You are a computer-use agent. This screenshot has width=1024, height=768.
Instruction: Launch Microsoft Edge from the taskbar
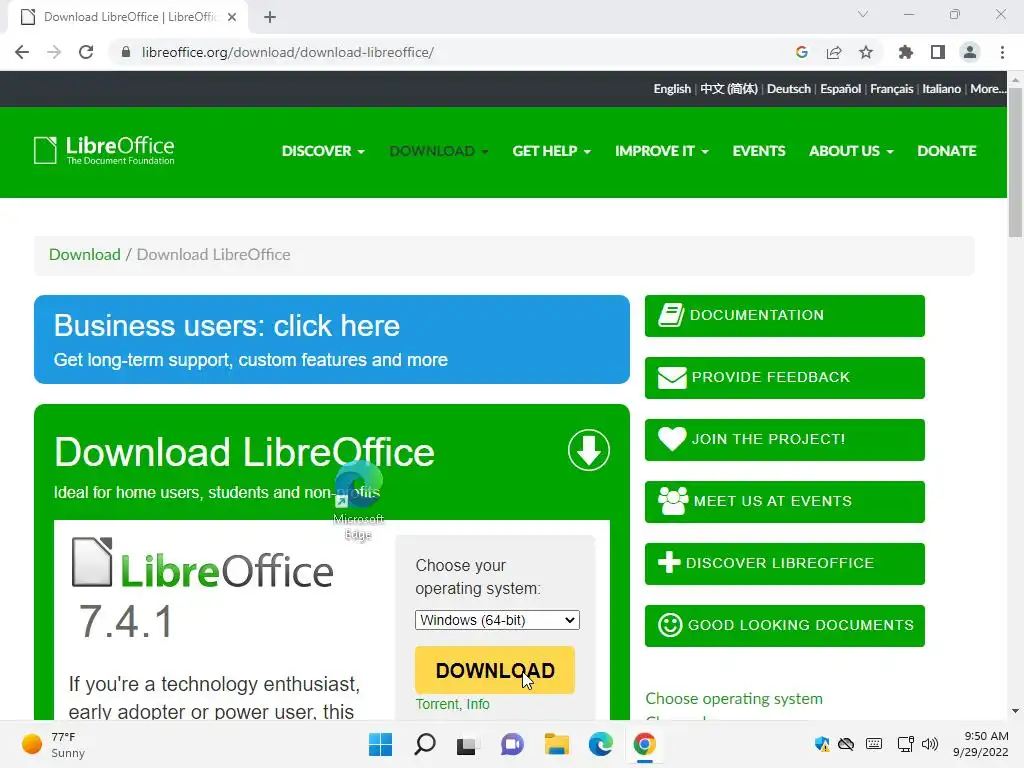[x=600, y=744]
